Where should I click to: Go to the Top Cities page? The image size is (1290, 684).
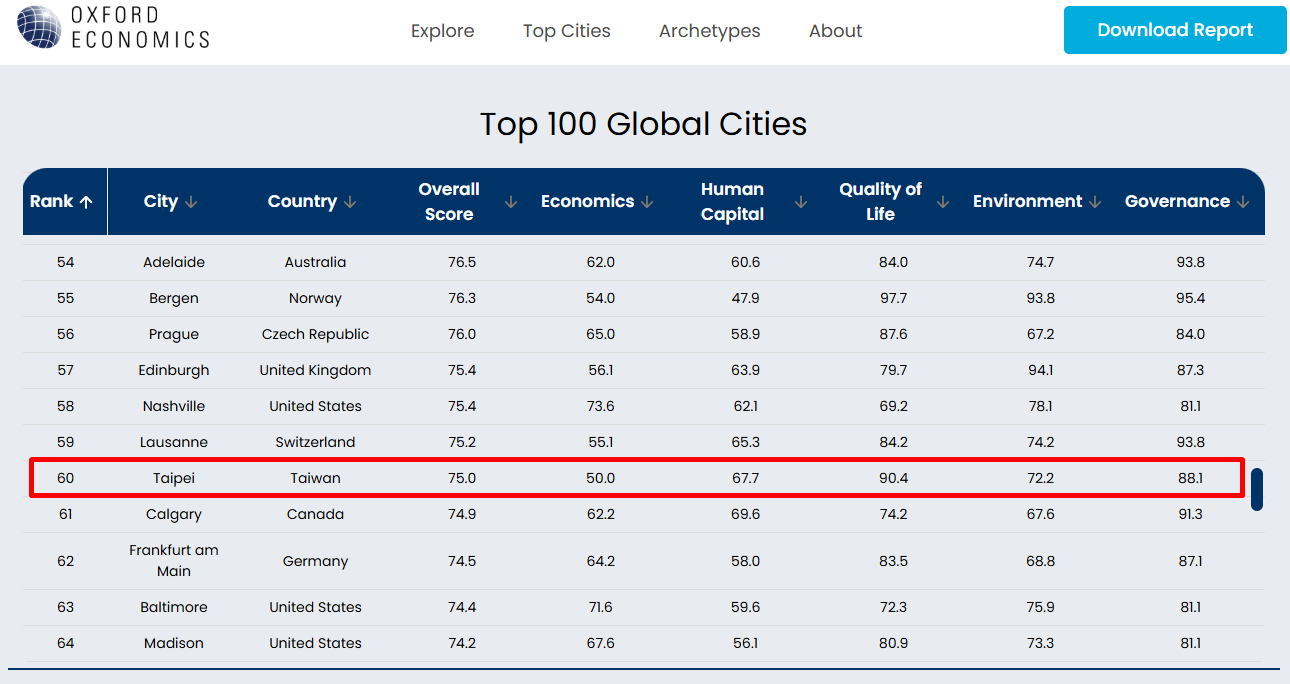566,31
